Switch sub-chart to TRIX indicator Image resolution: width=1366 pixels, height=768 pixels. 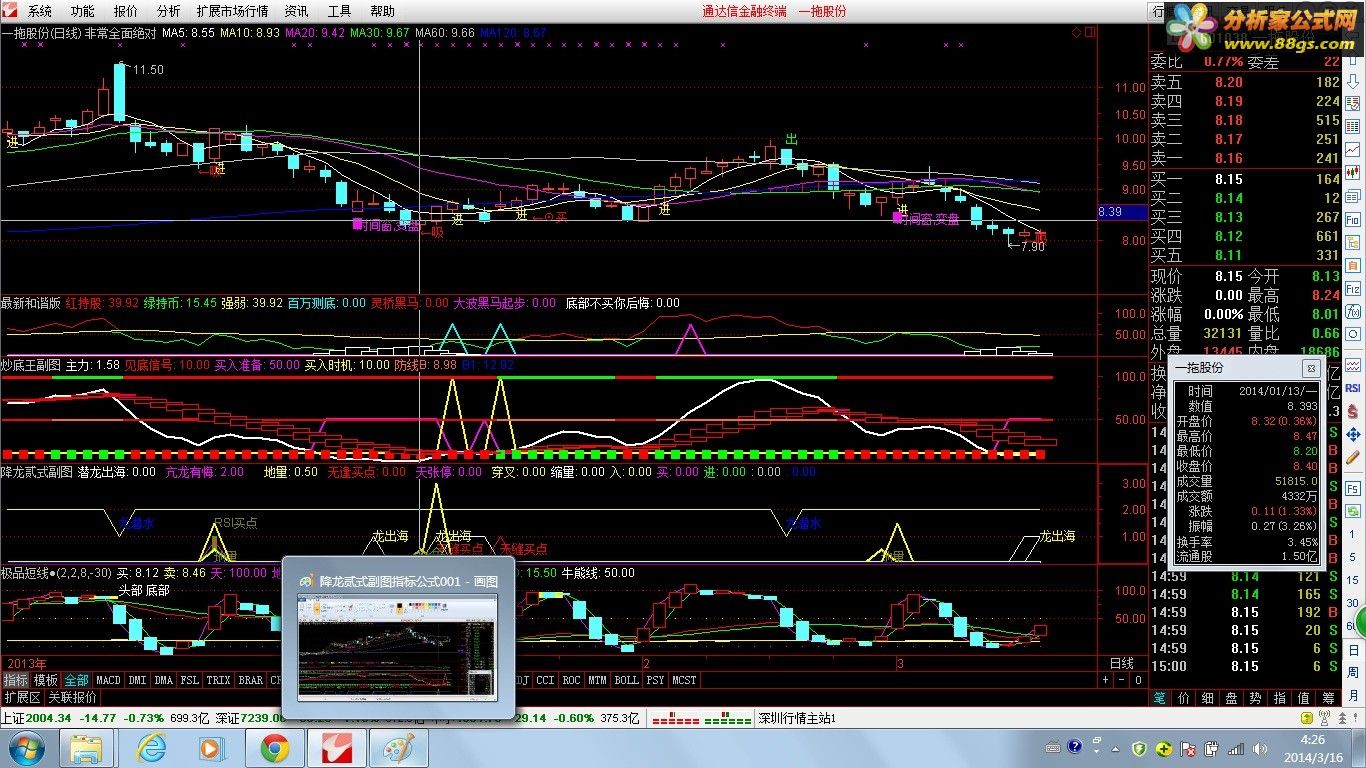[x=218, y=680]
